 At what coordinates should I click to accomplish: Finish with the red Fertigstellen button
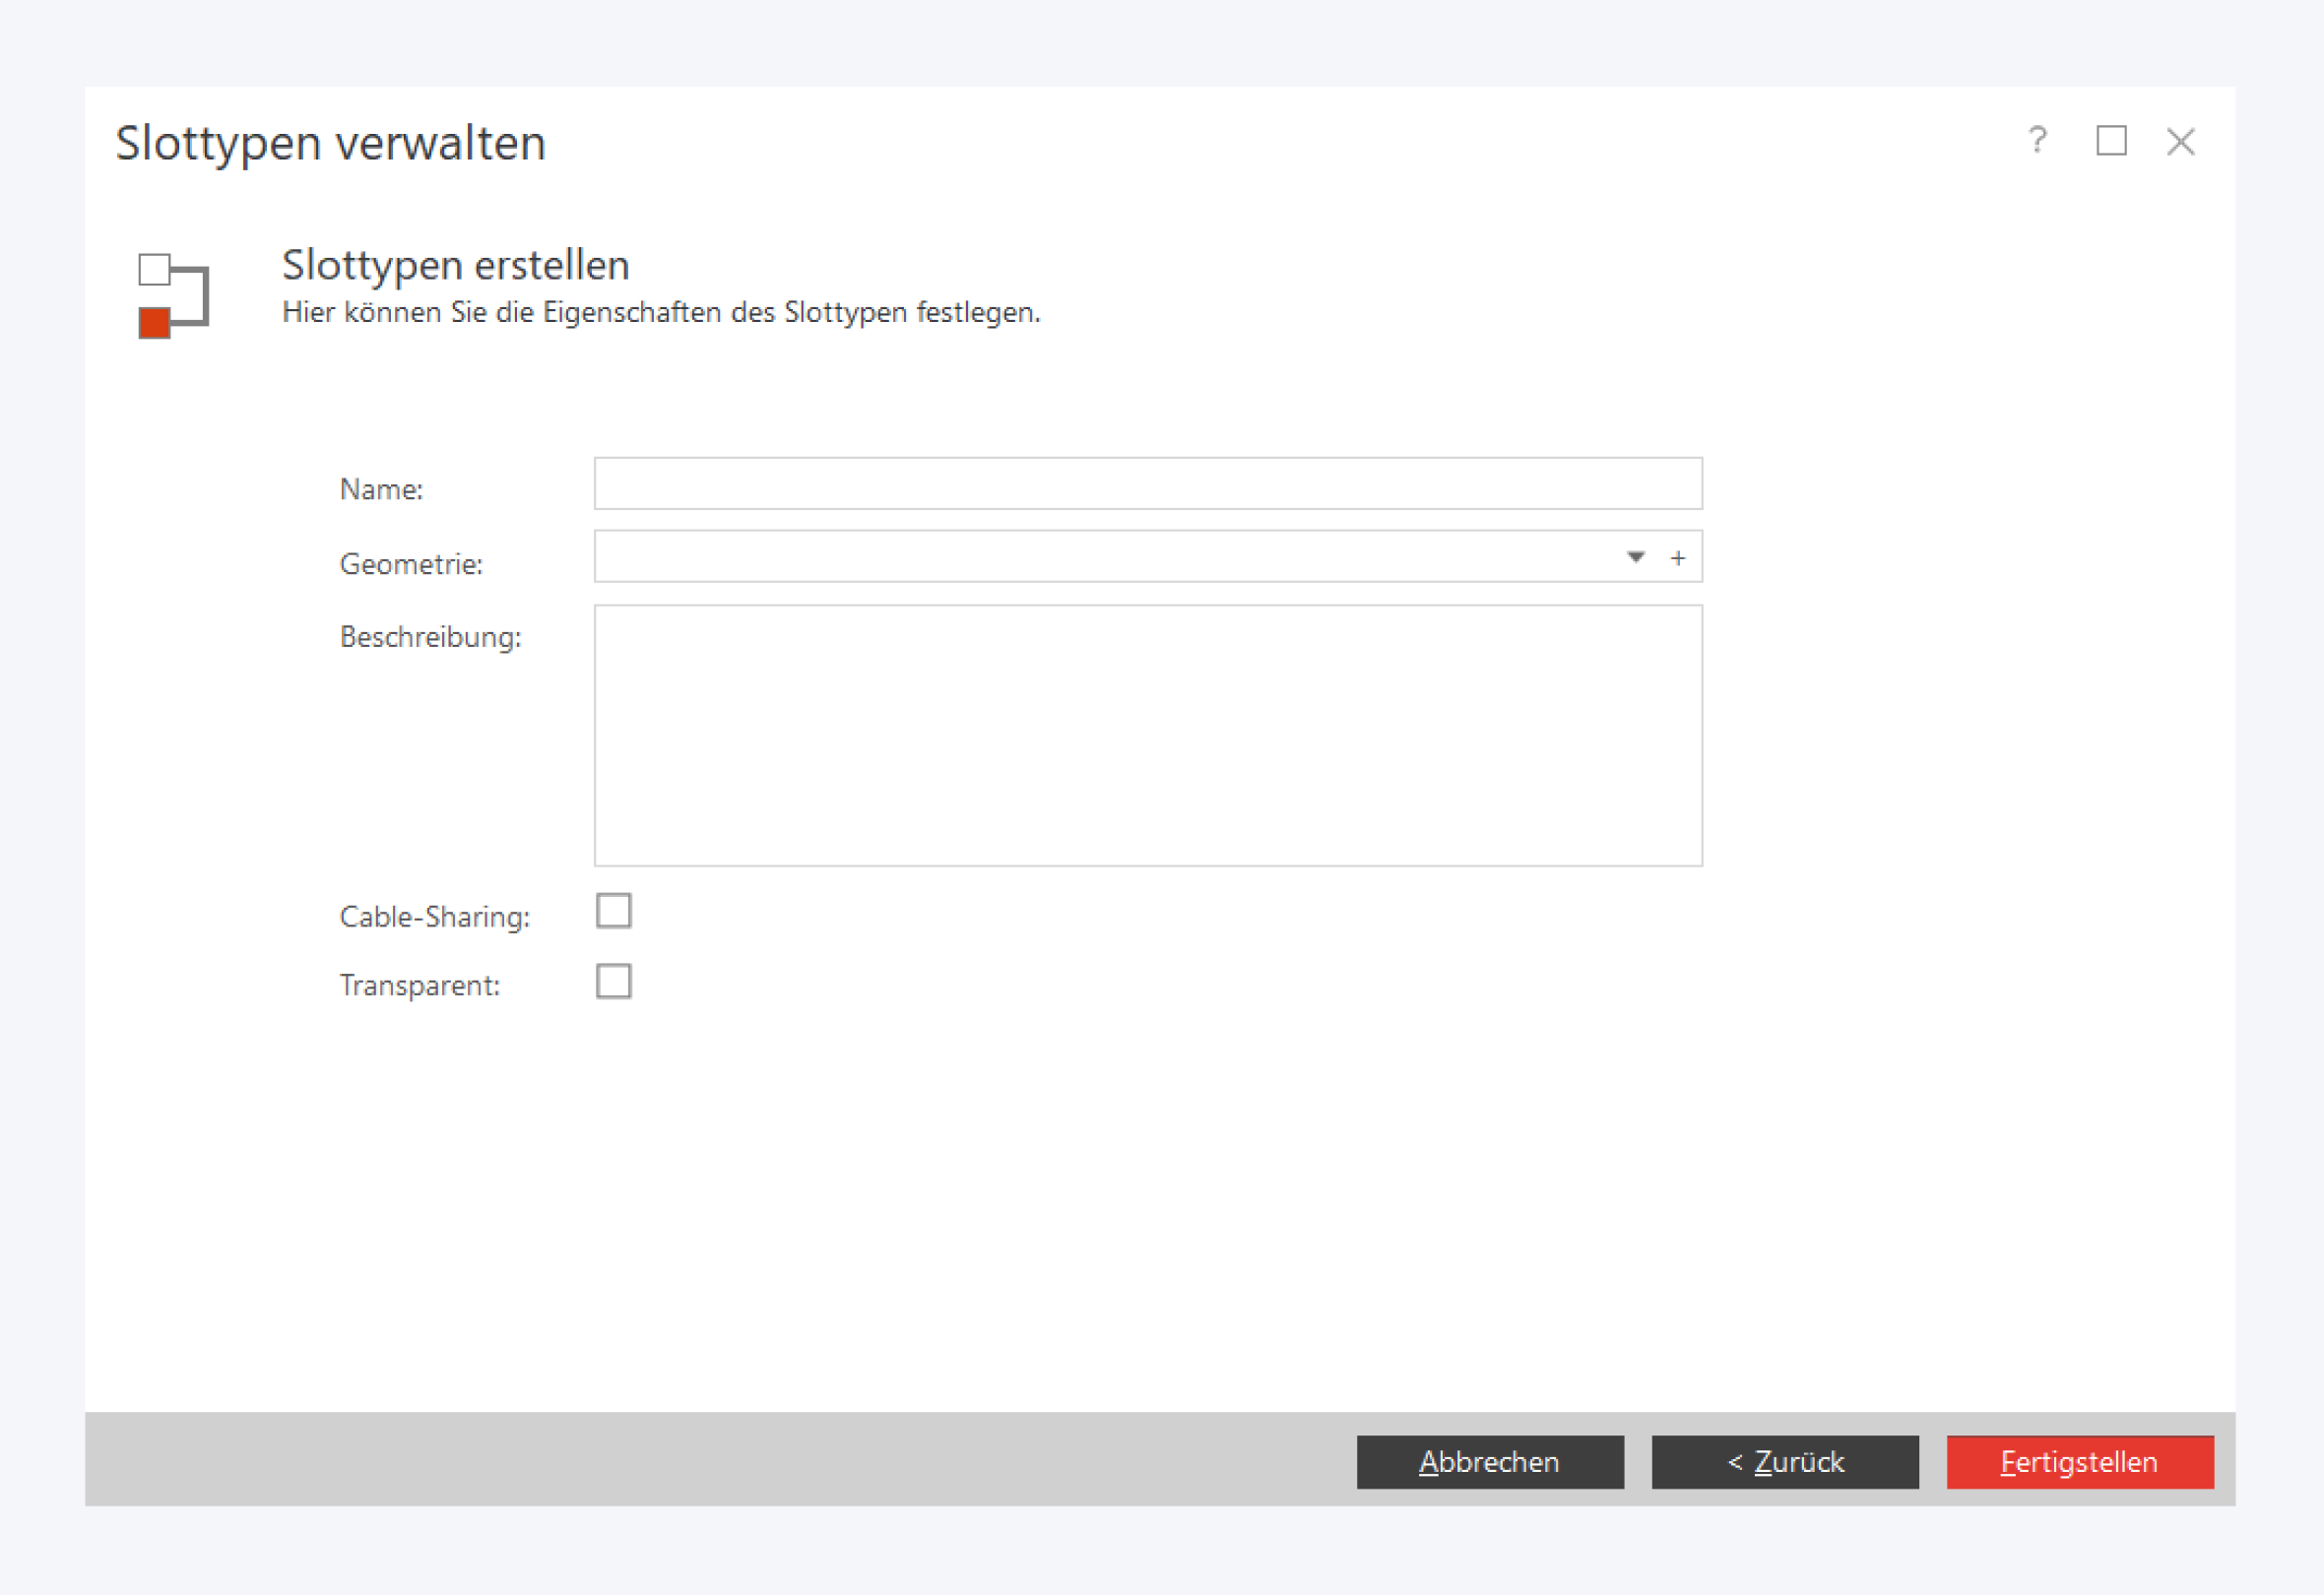2079,1462
